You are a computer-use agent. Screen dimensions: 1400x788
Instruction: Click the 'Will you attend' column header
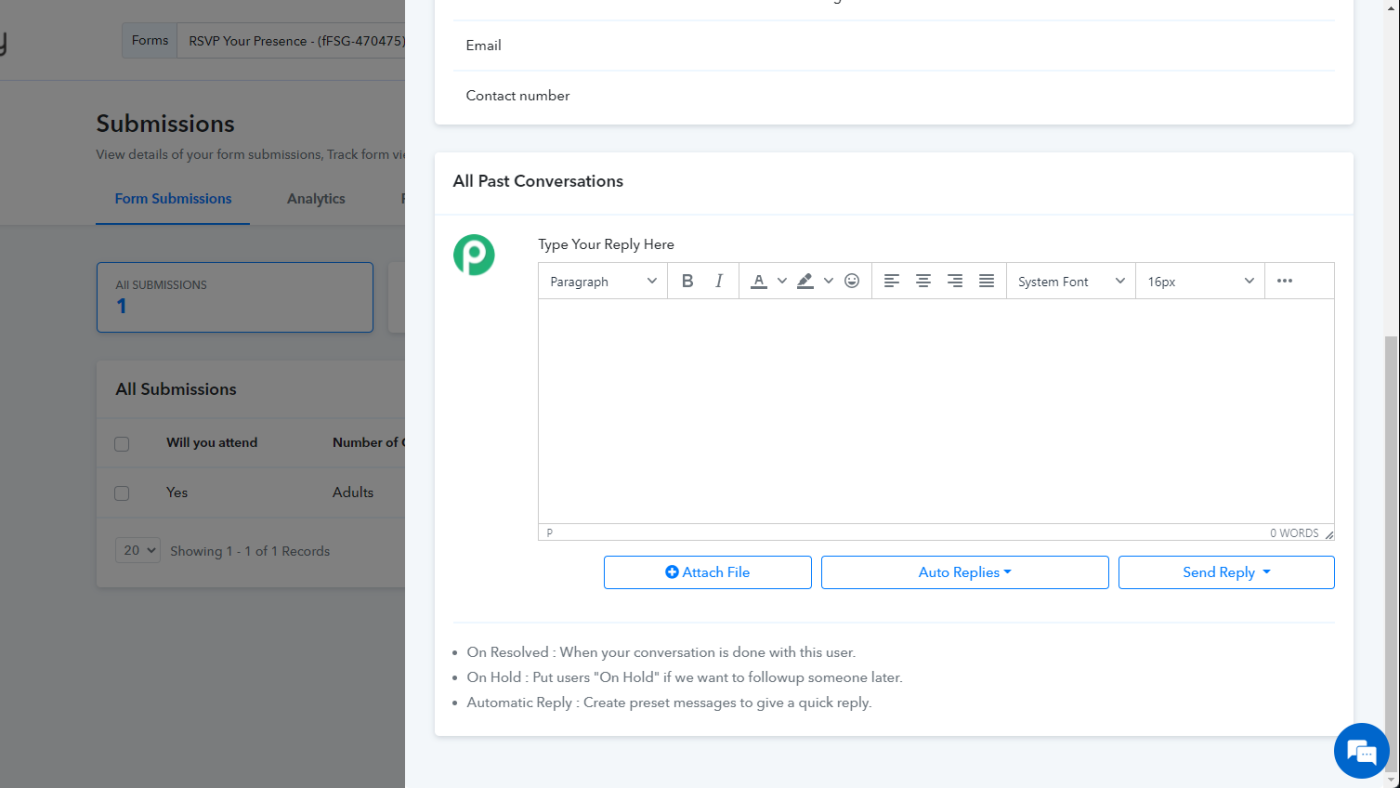(212, 442)
